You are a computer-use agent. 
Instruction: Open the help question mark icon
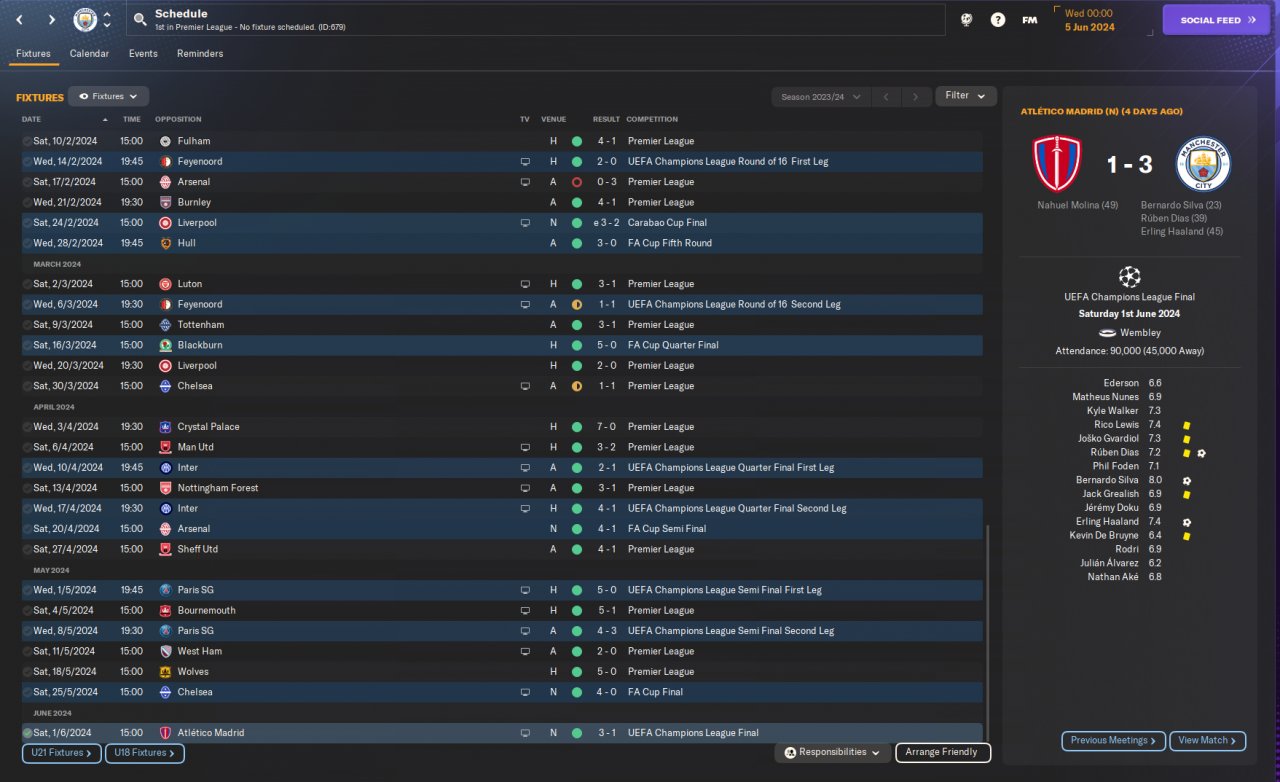click(998, 20)
